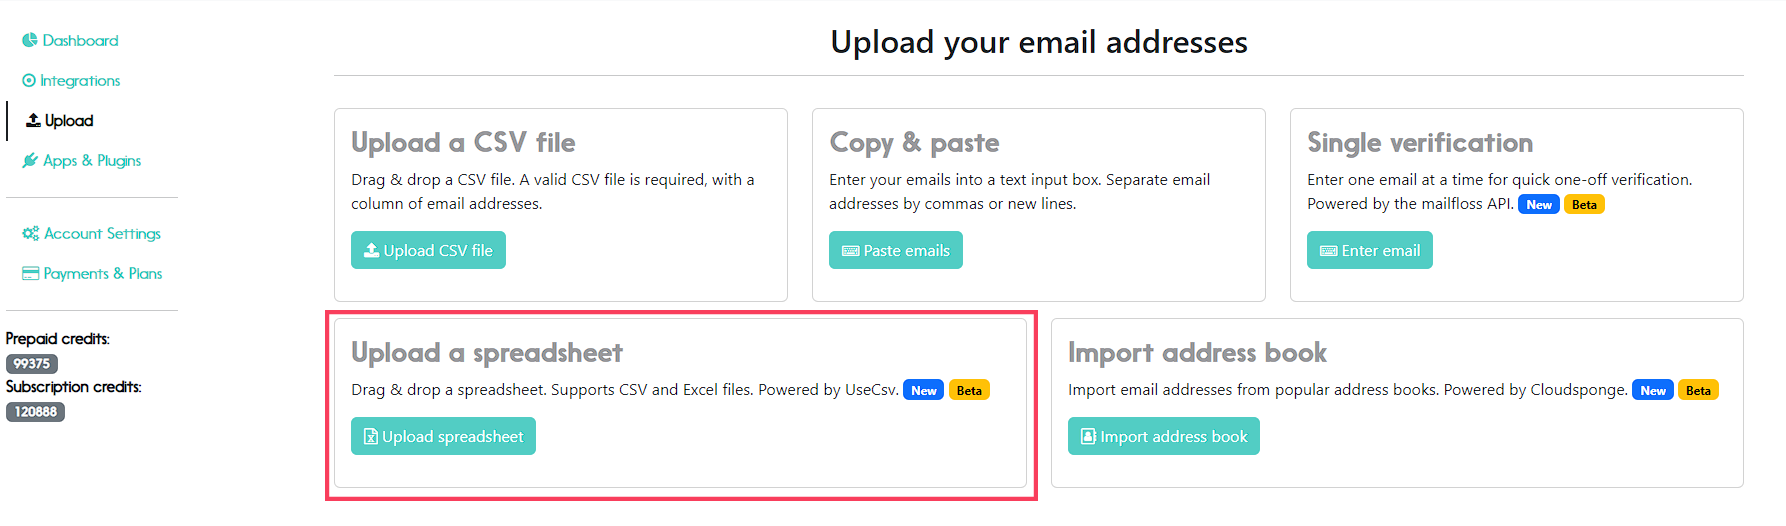Open Payments & Plans page

92,273
